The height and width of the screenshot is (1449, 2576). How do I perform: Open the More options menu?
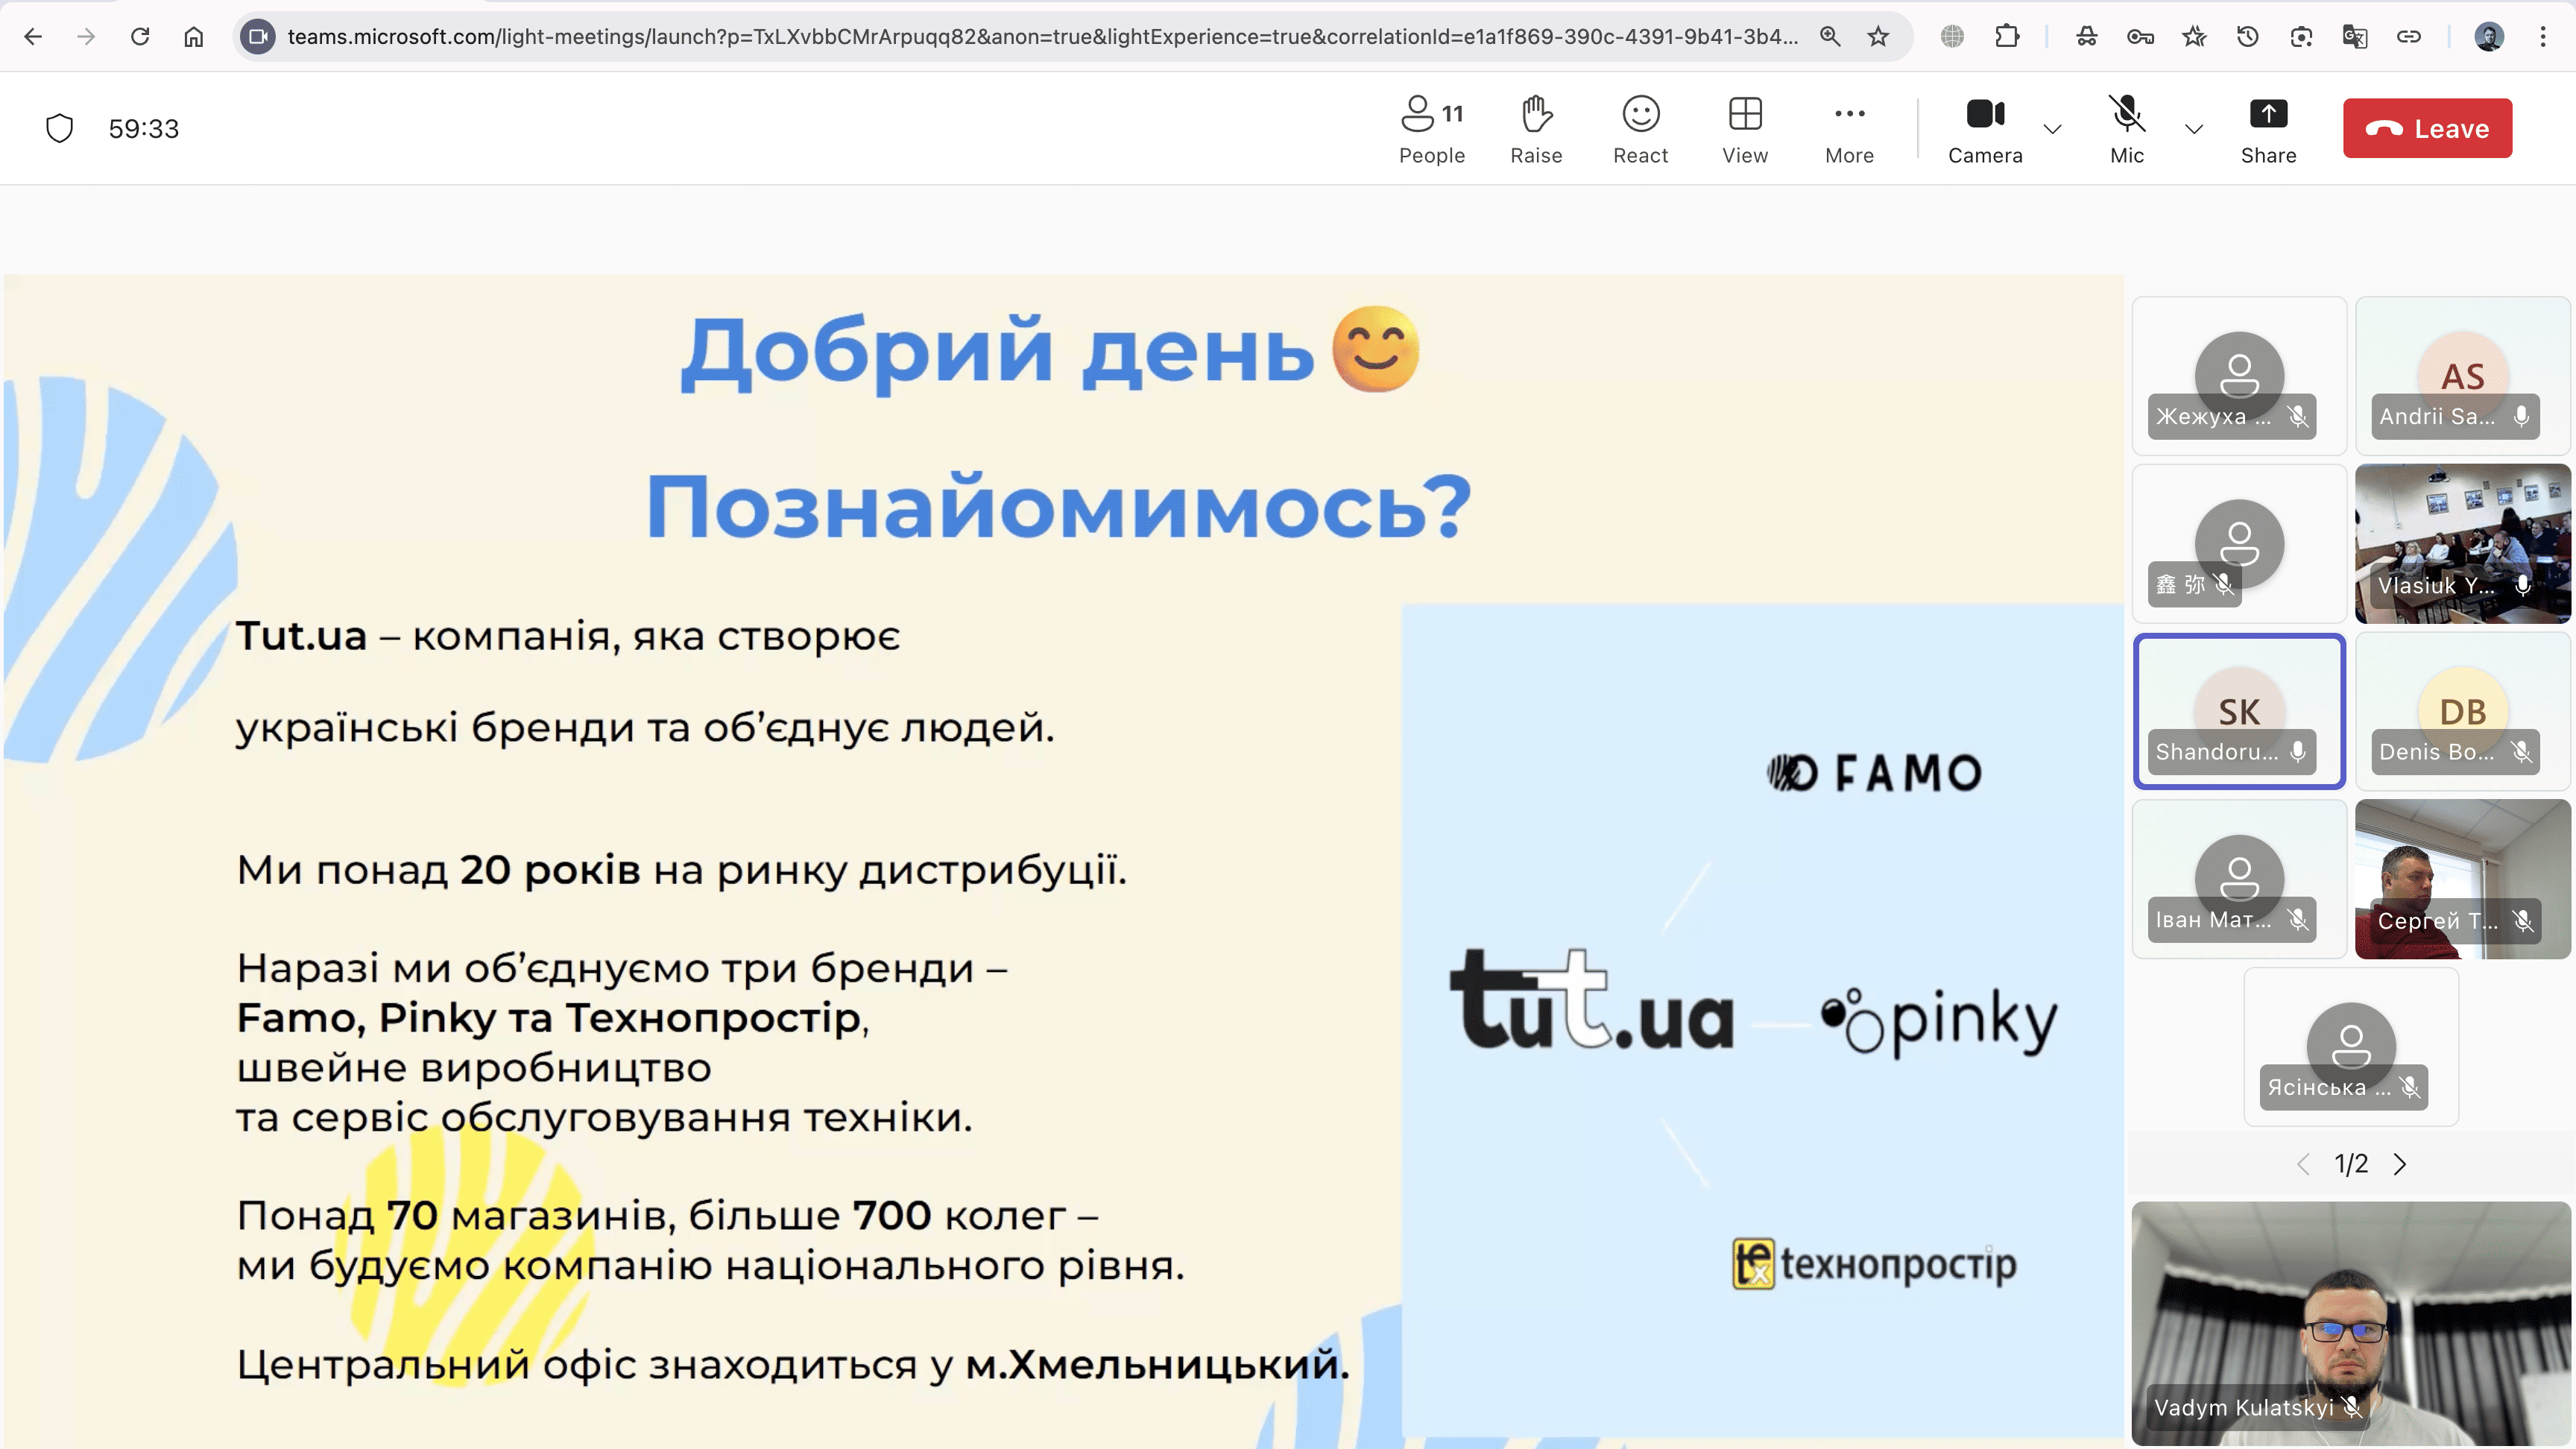(x=1849, y=128)
